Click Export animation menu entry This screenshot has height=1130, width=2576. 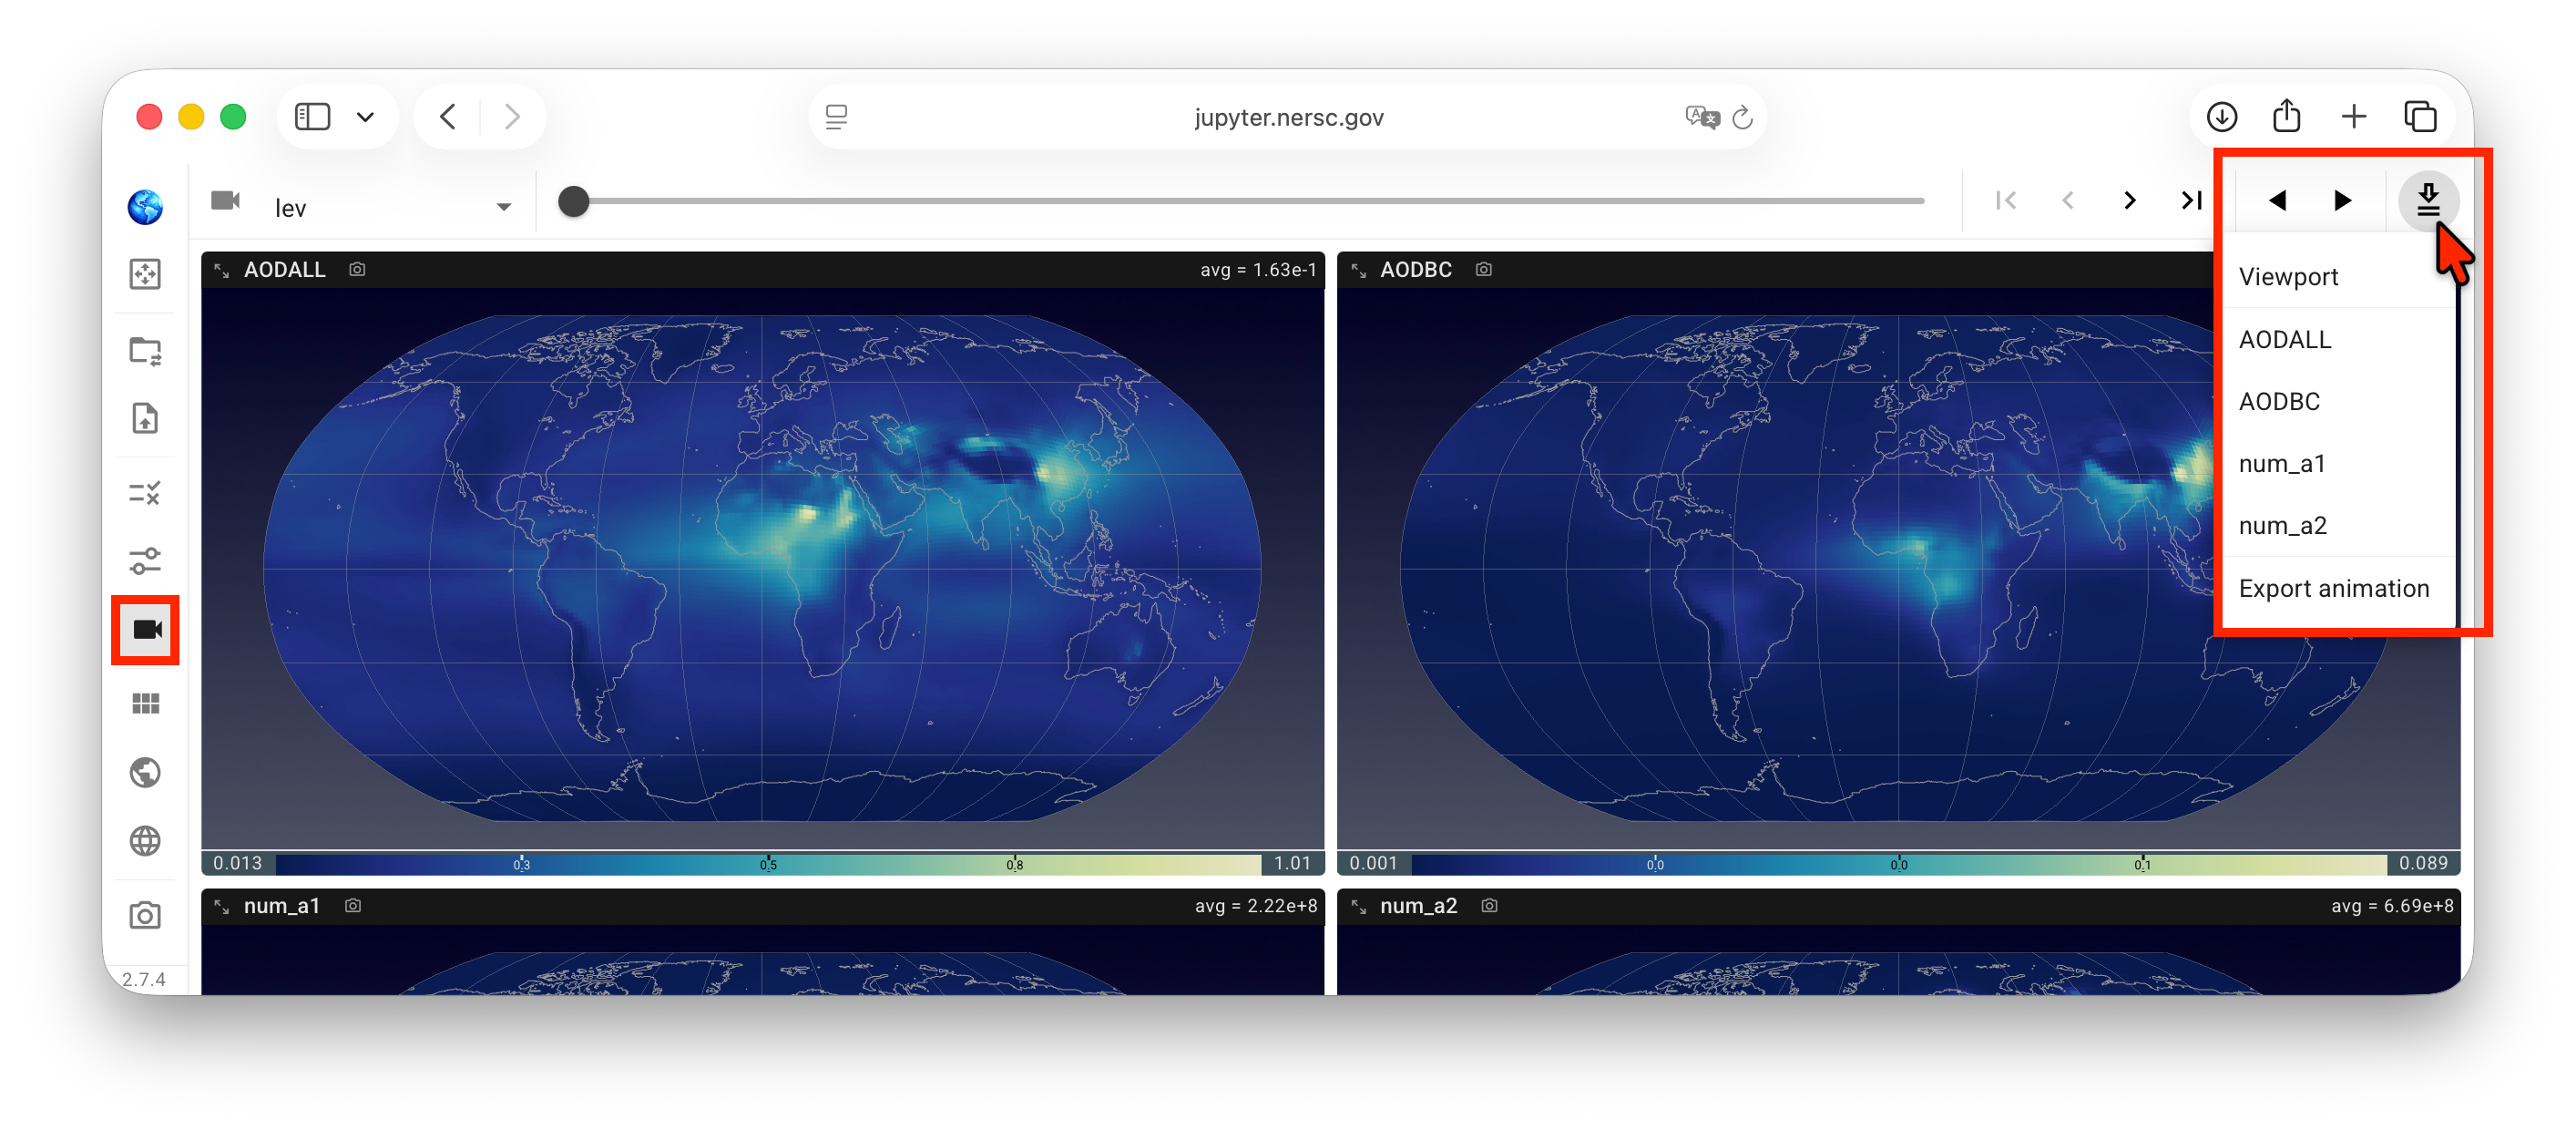(x=2337, y=589)
